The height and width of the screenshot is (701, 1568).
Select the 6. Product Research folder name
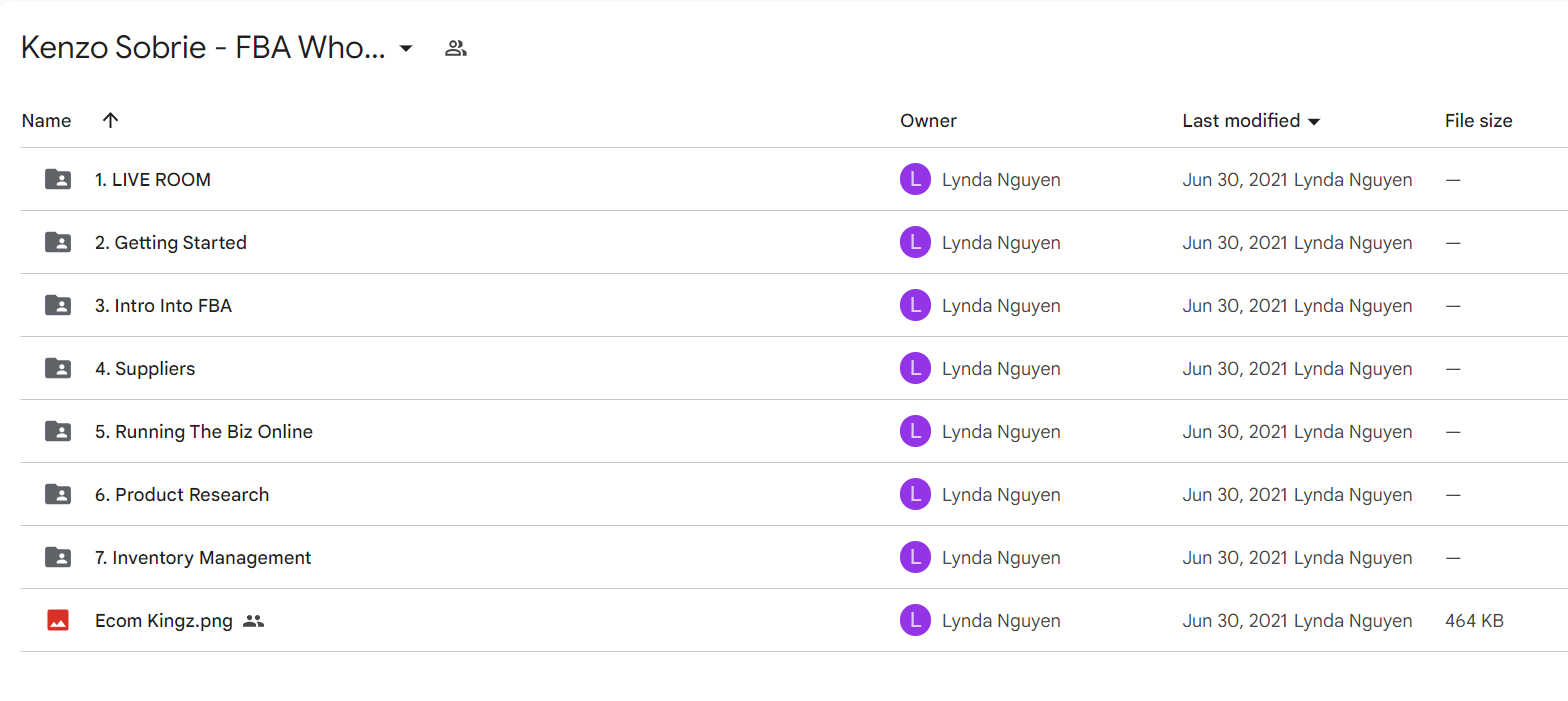point(182,495)
